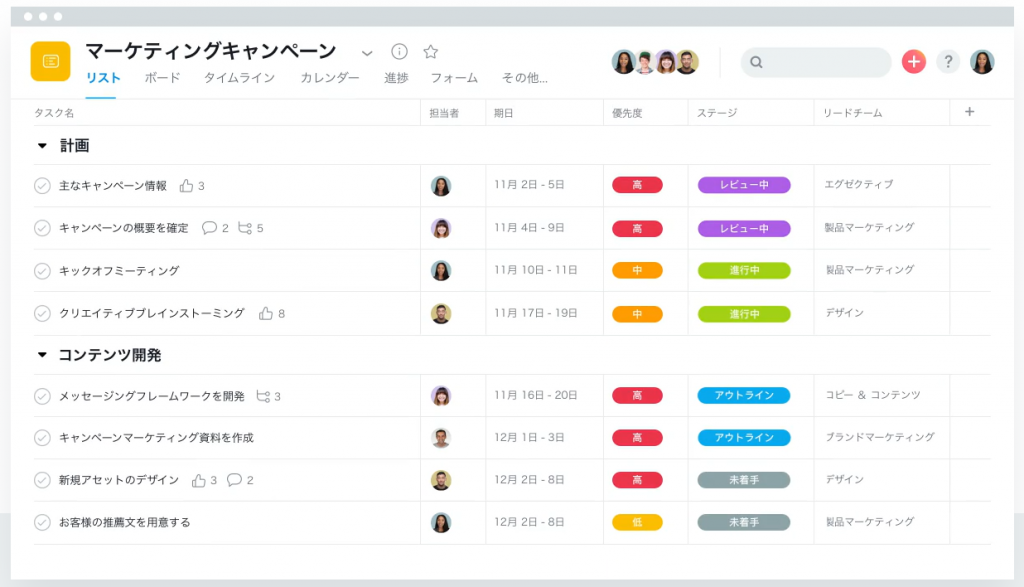The width and height of the screenshot is (1024, 587).
Task: Complete the キックオフミーティング task
Action: pos(42,271)
